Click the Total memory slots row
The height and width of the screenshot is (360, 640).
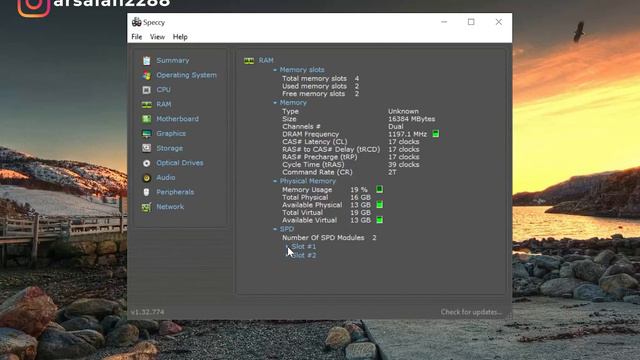click(x=320, y=78)
